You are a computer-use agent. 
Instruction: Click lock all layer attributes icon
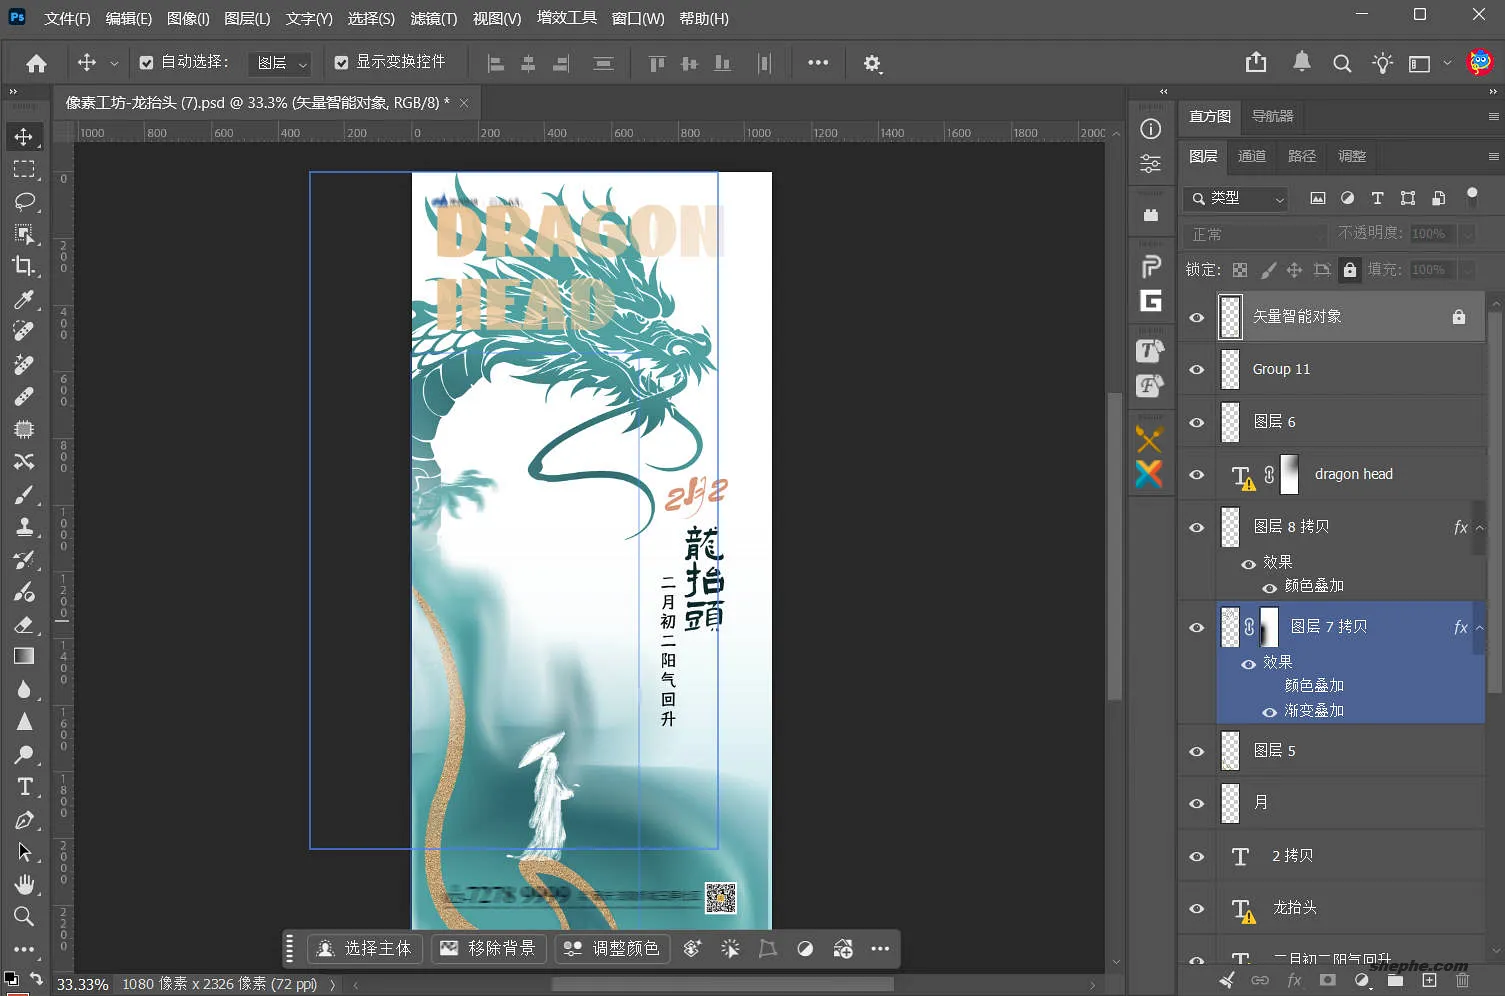[1349, 269]
